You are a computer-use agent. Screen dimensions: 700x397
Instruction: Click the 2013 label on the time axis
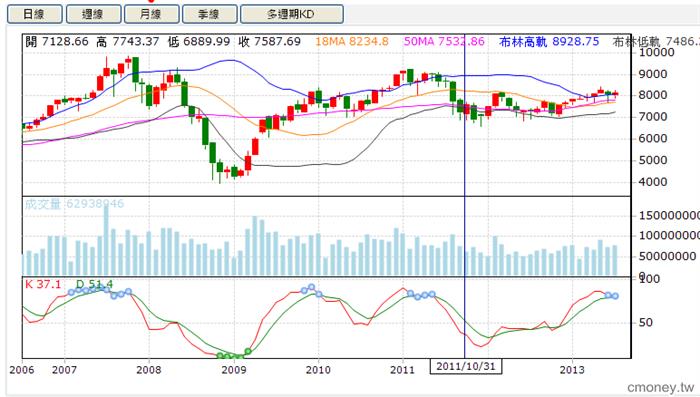[572, 370]
